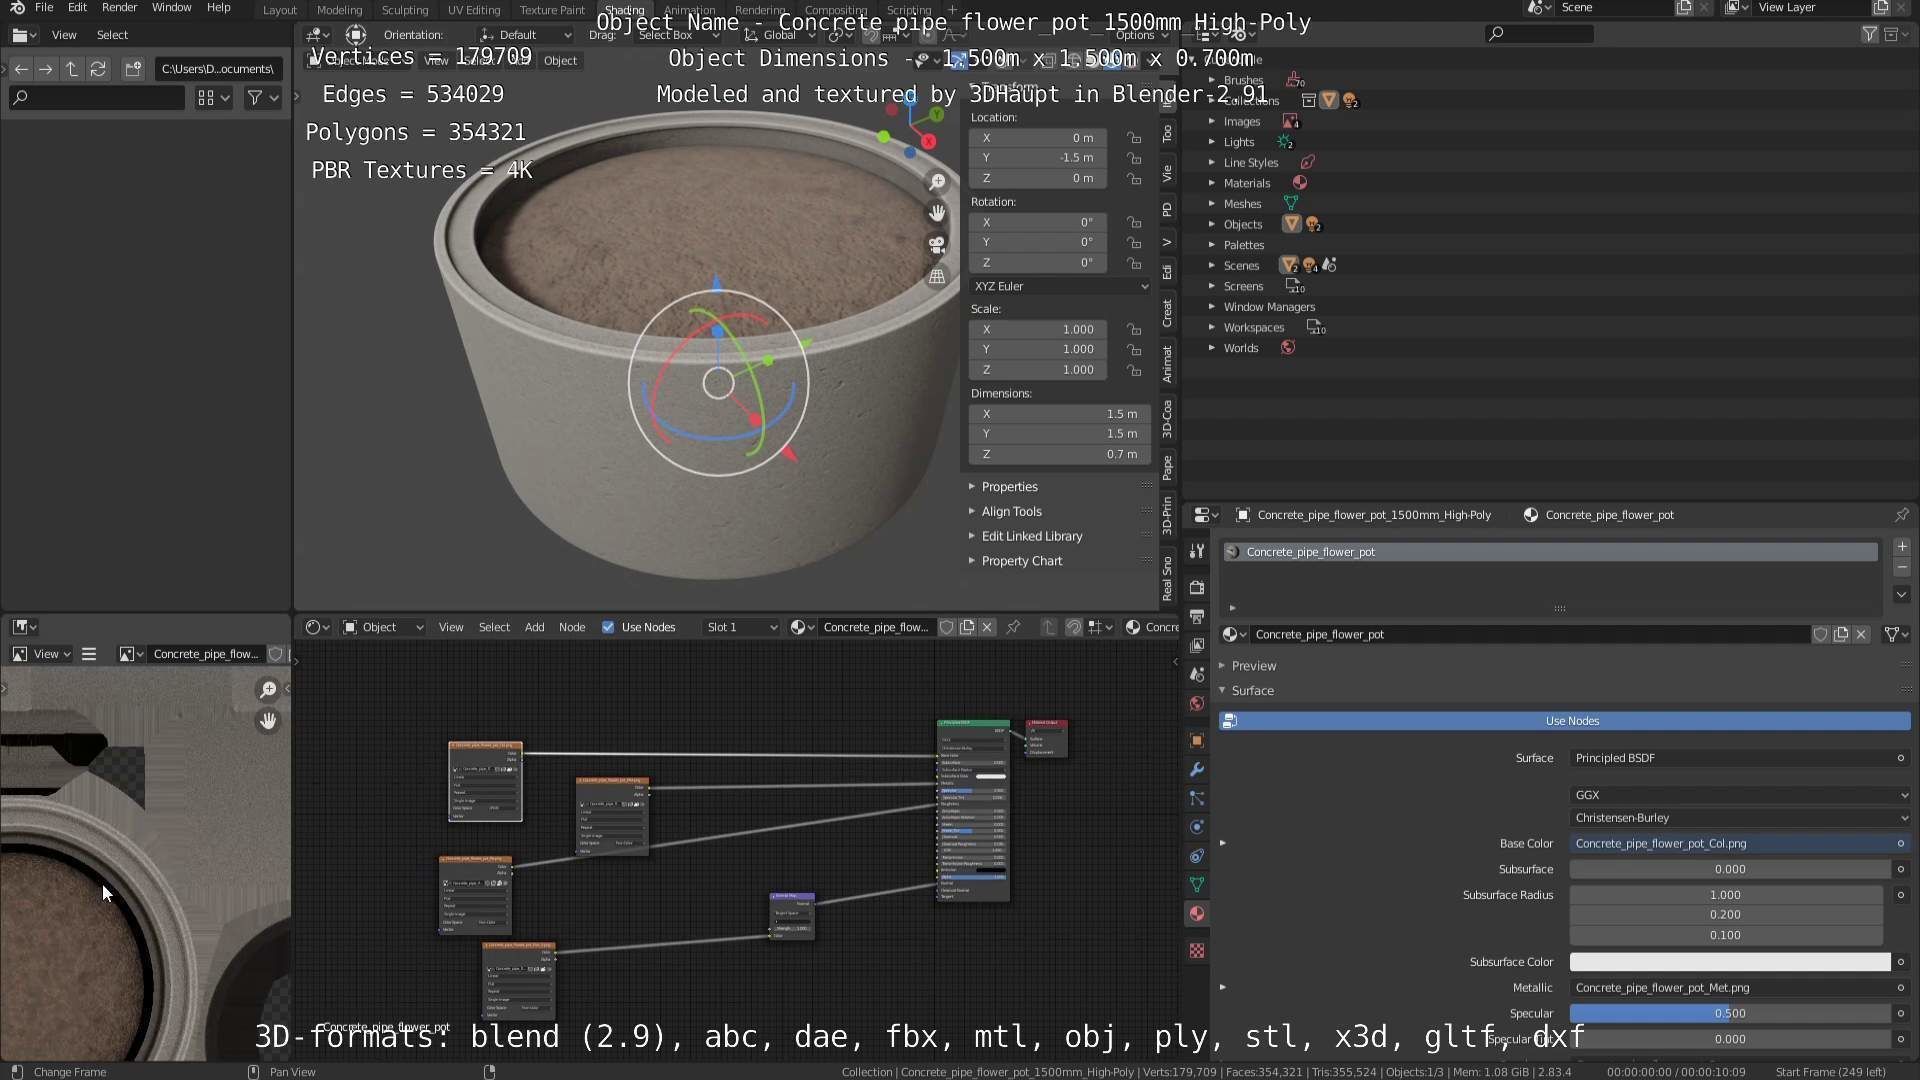
Task: Open the Modifier properties wrench tab
Action: point(1197,770)
